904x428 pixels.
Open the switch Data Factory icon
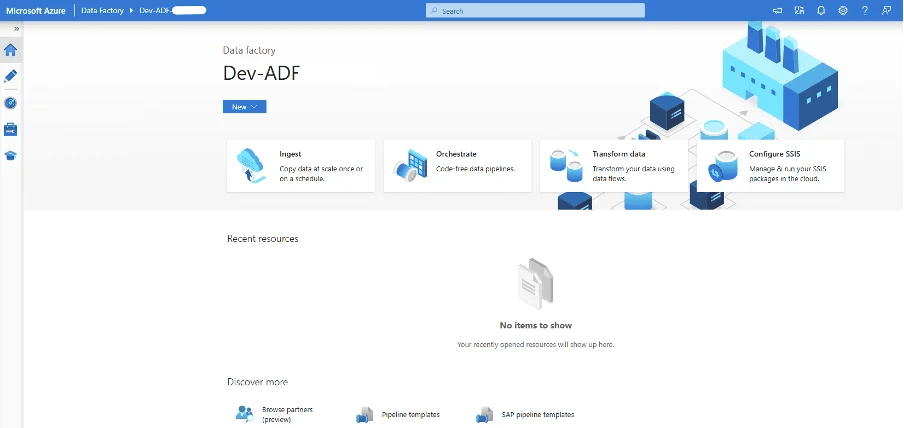click(799, 10)
